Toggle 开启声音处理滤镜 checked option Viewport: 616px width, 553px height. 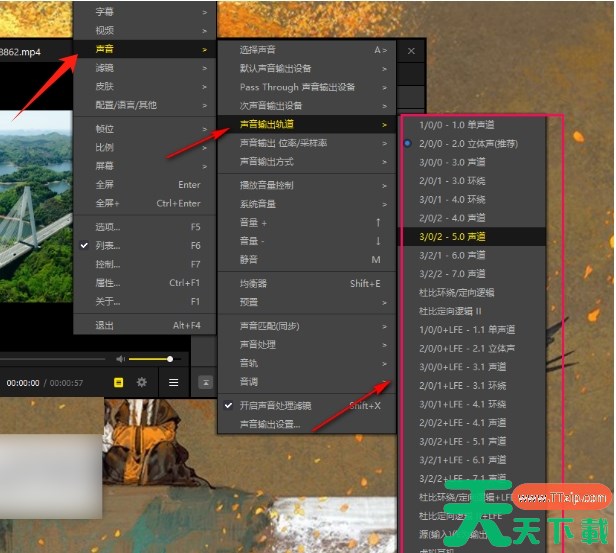click(306, 406)
